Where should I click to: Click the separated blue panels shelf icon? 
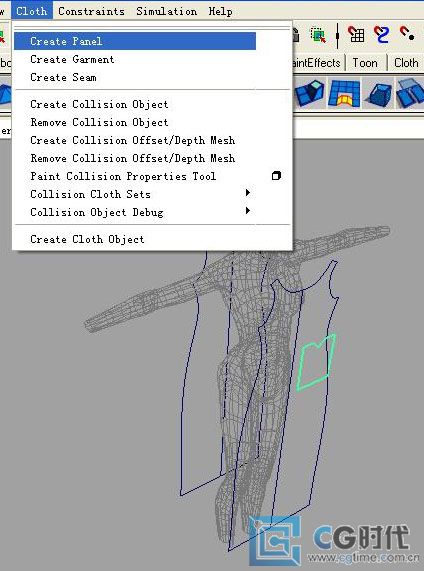(410, 93)
